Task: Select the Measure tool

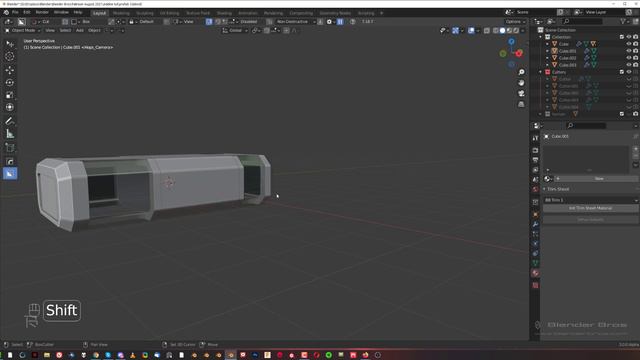Action: pyautogui.click(x=10, y=134)
